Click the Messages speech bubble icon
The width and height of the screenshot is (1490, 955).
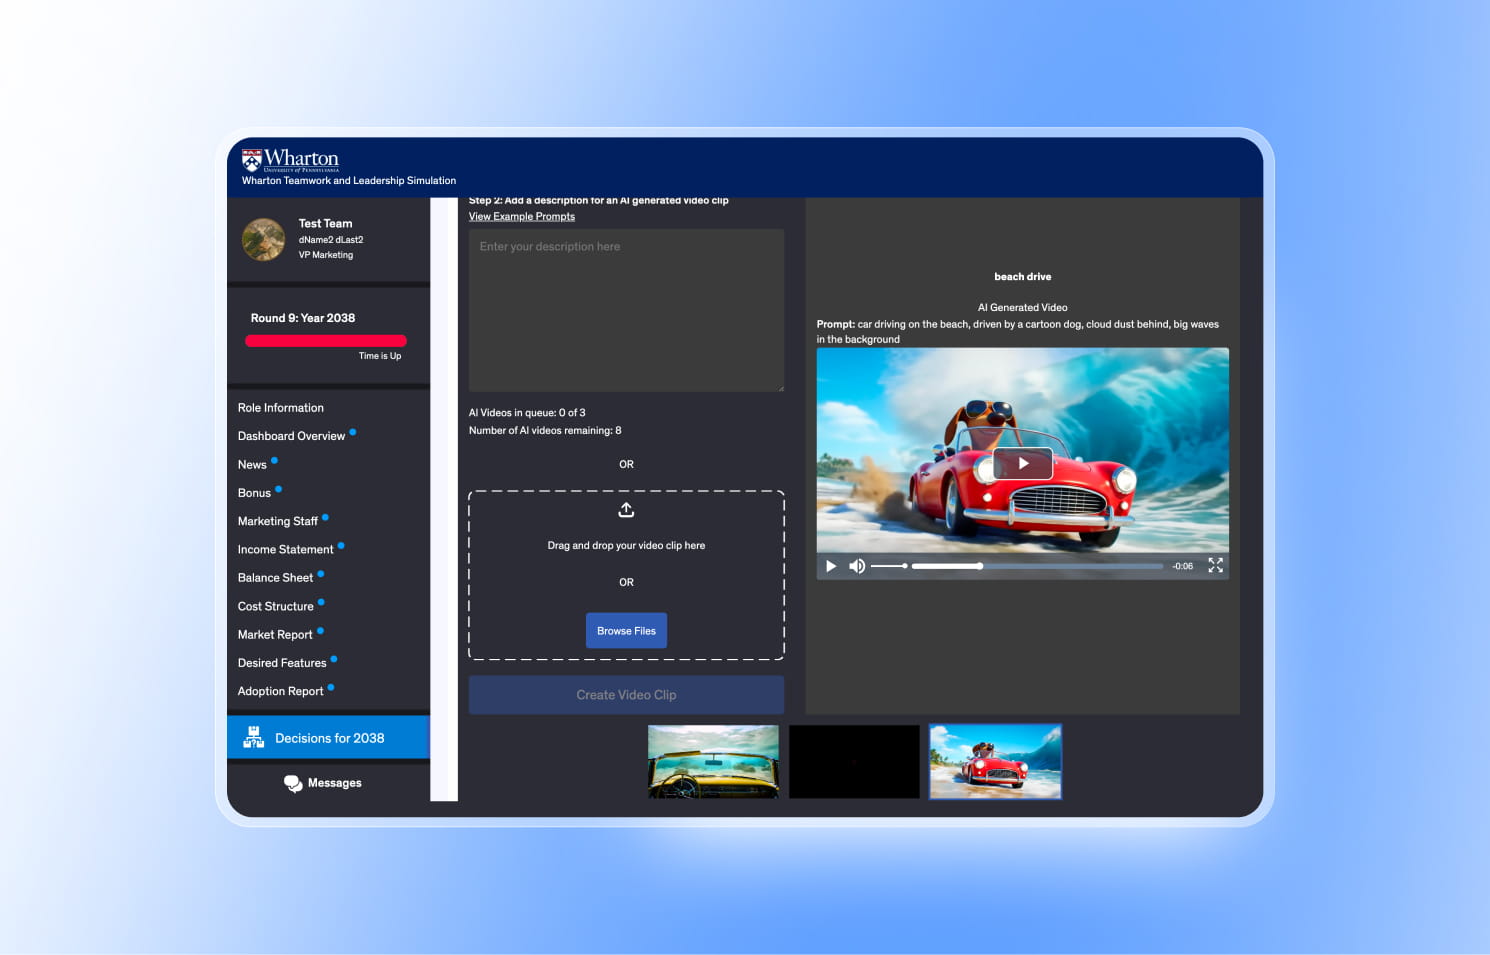293,783
